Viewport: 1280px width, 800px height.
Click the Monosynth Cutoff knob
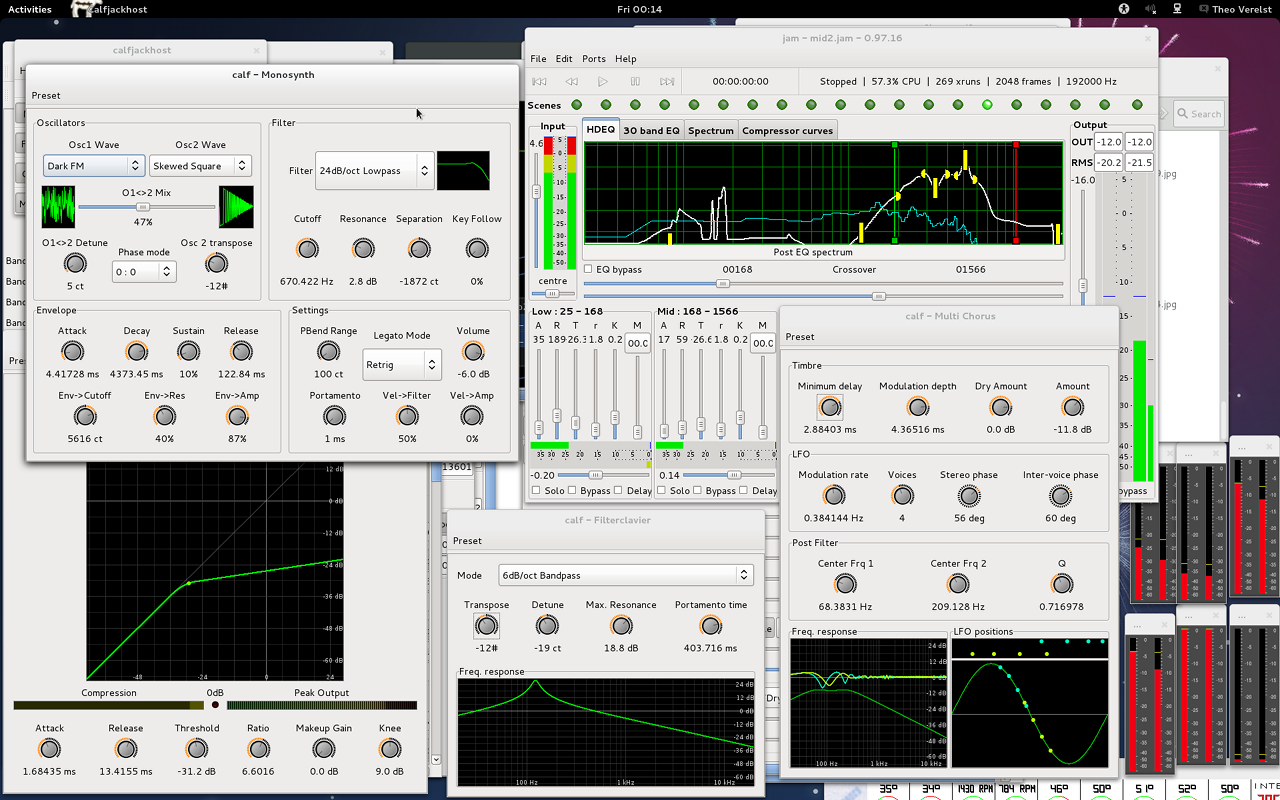[x=308, y=249]
